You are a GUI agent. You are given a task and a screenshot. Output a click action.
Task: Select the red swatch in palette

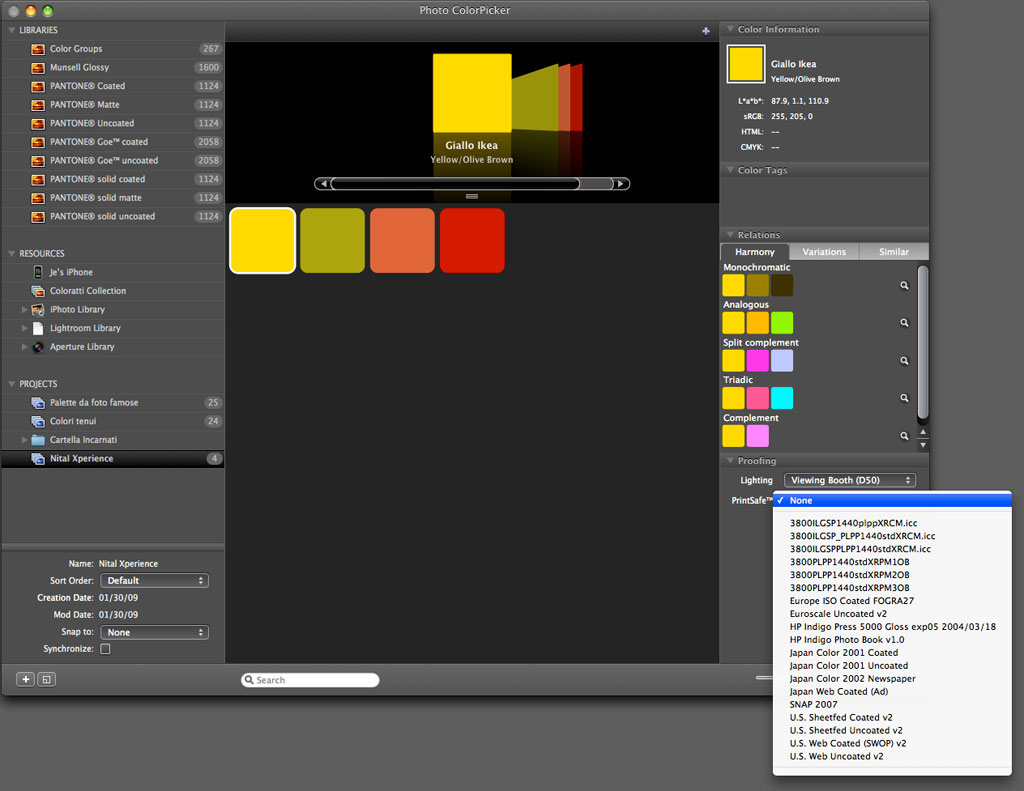[472, 240]
